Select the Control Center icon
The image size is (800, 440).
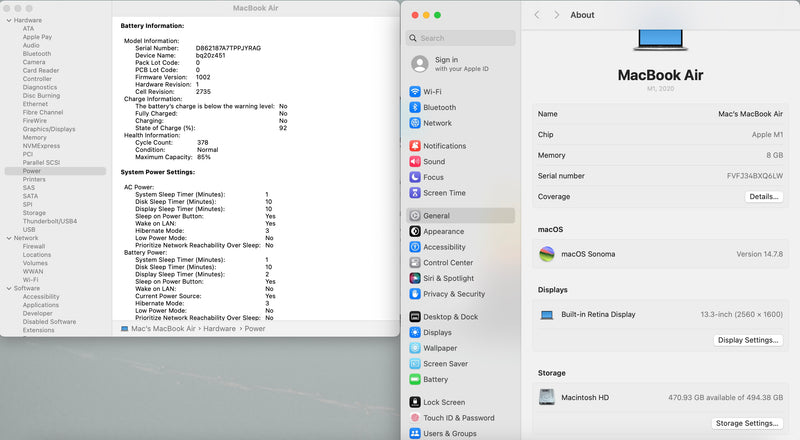415,263
